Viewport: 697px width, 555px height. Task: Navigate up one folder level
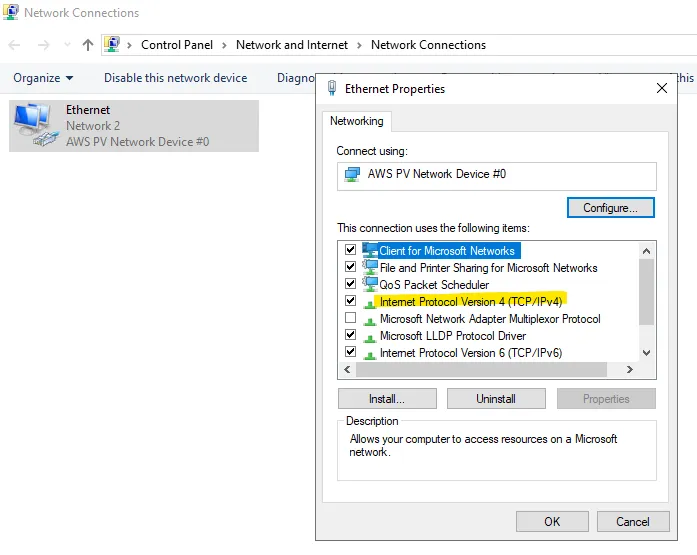[88, 45]
